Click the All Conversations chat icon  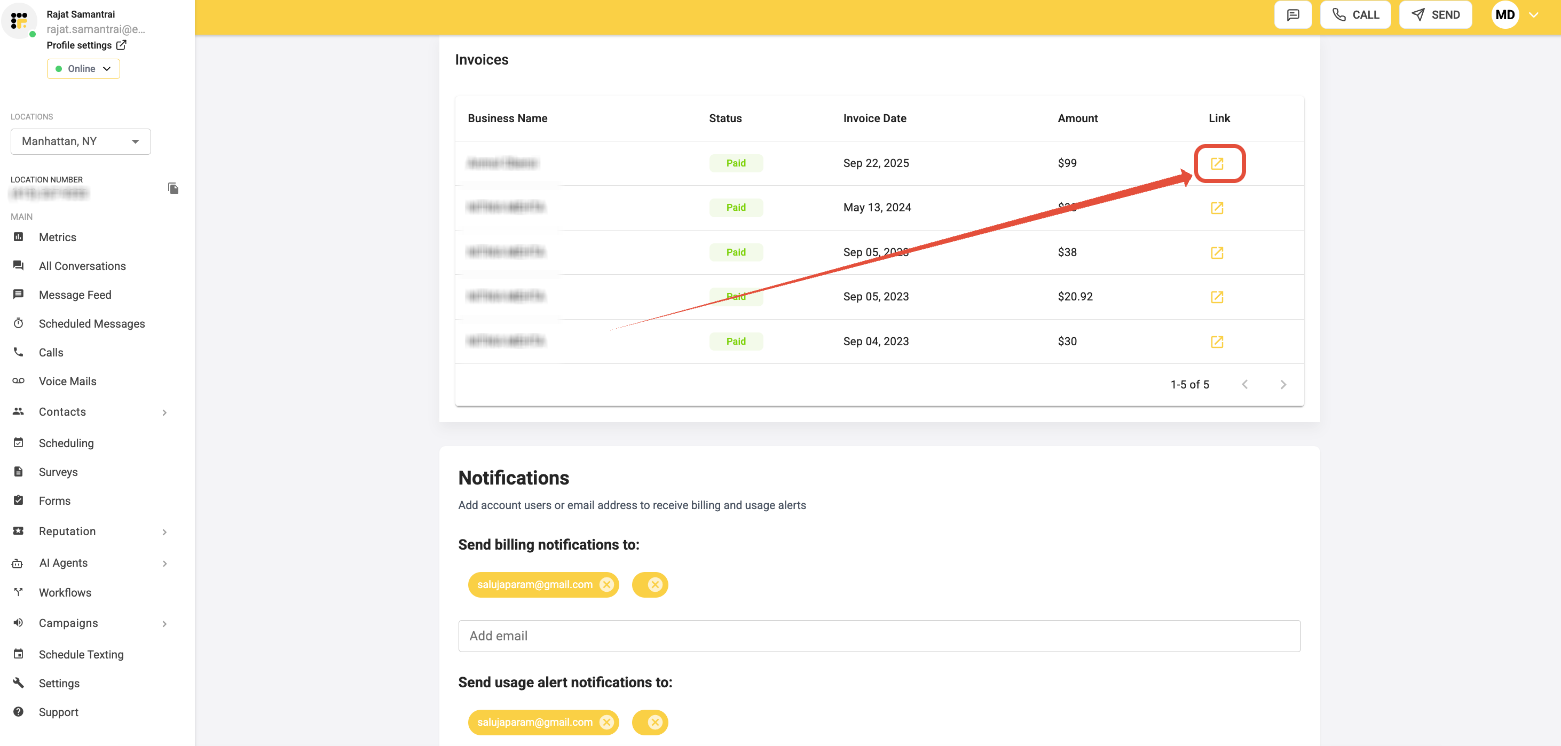pyautogui.click(x=18, y=266)
